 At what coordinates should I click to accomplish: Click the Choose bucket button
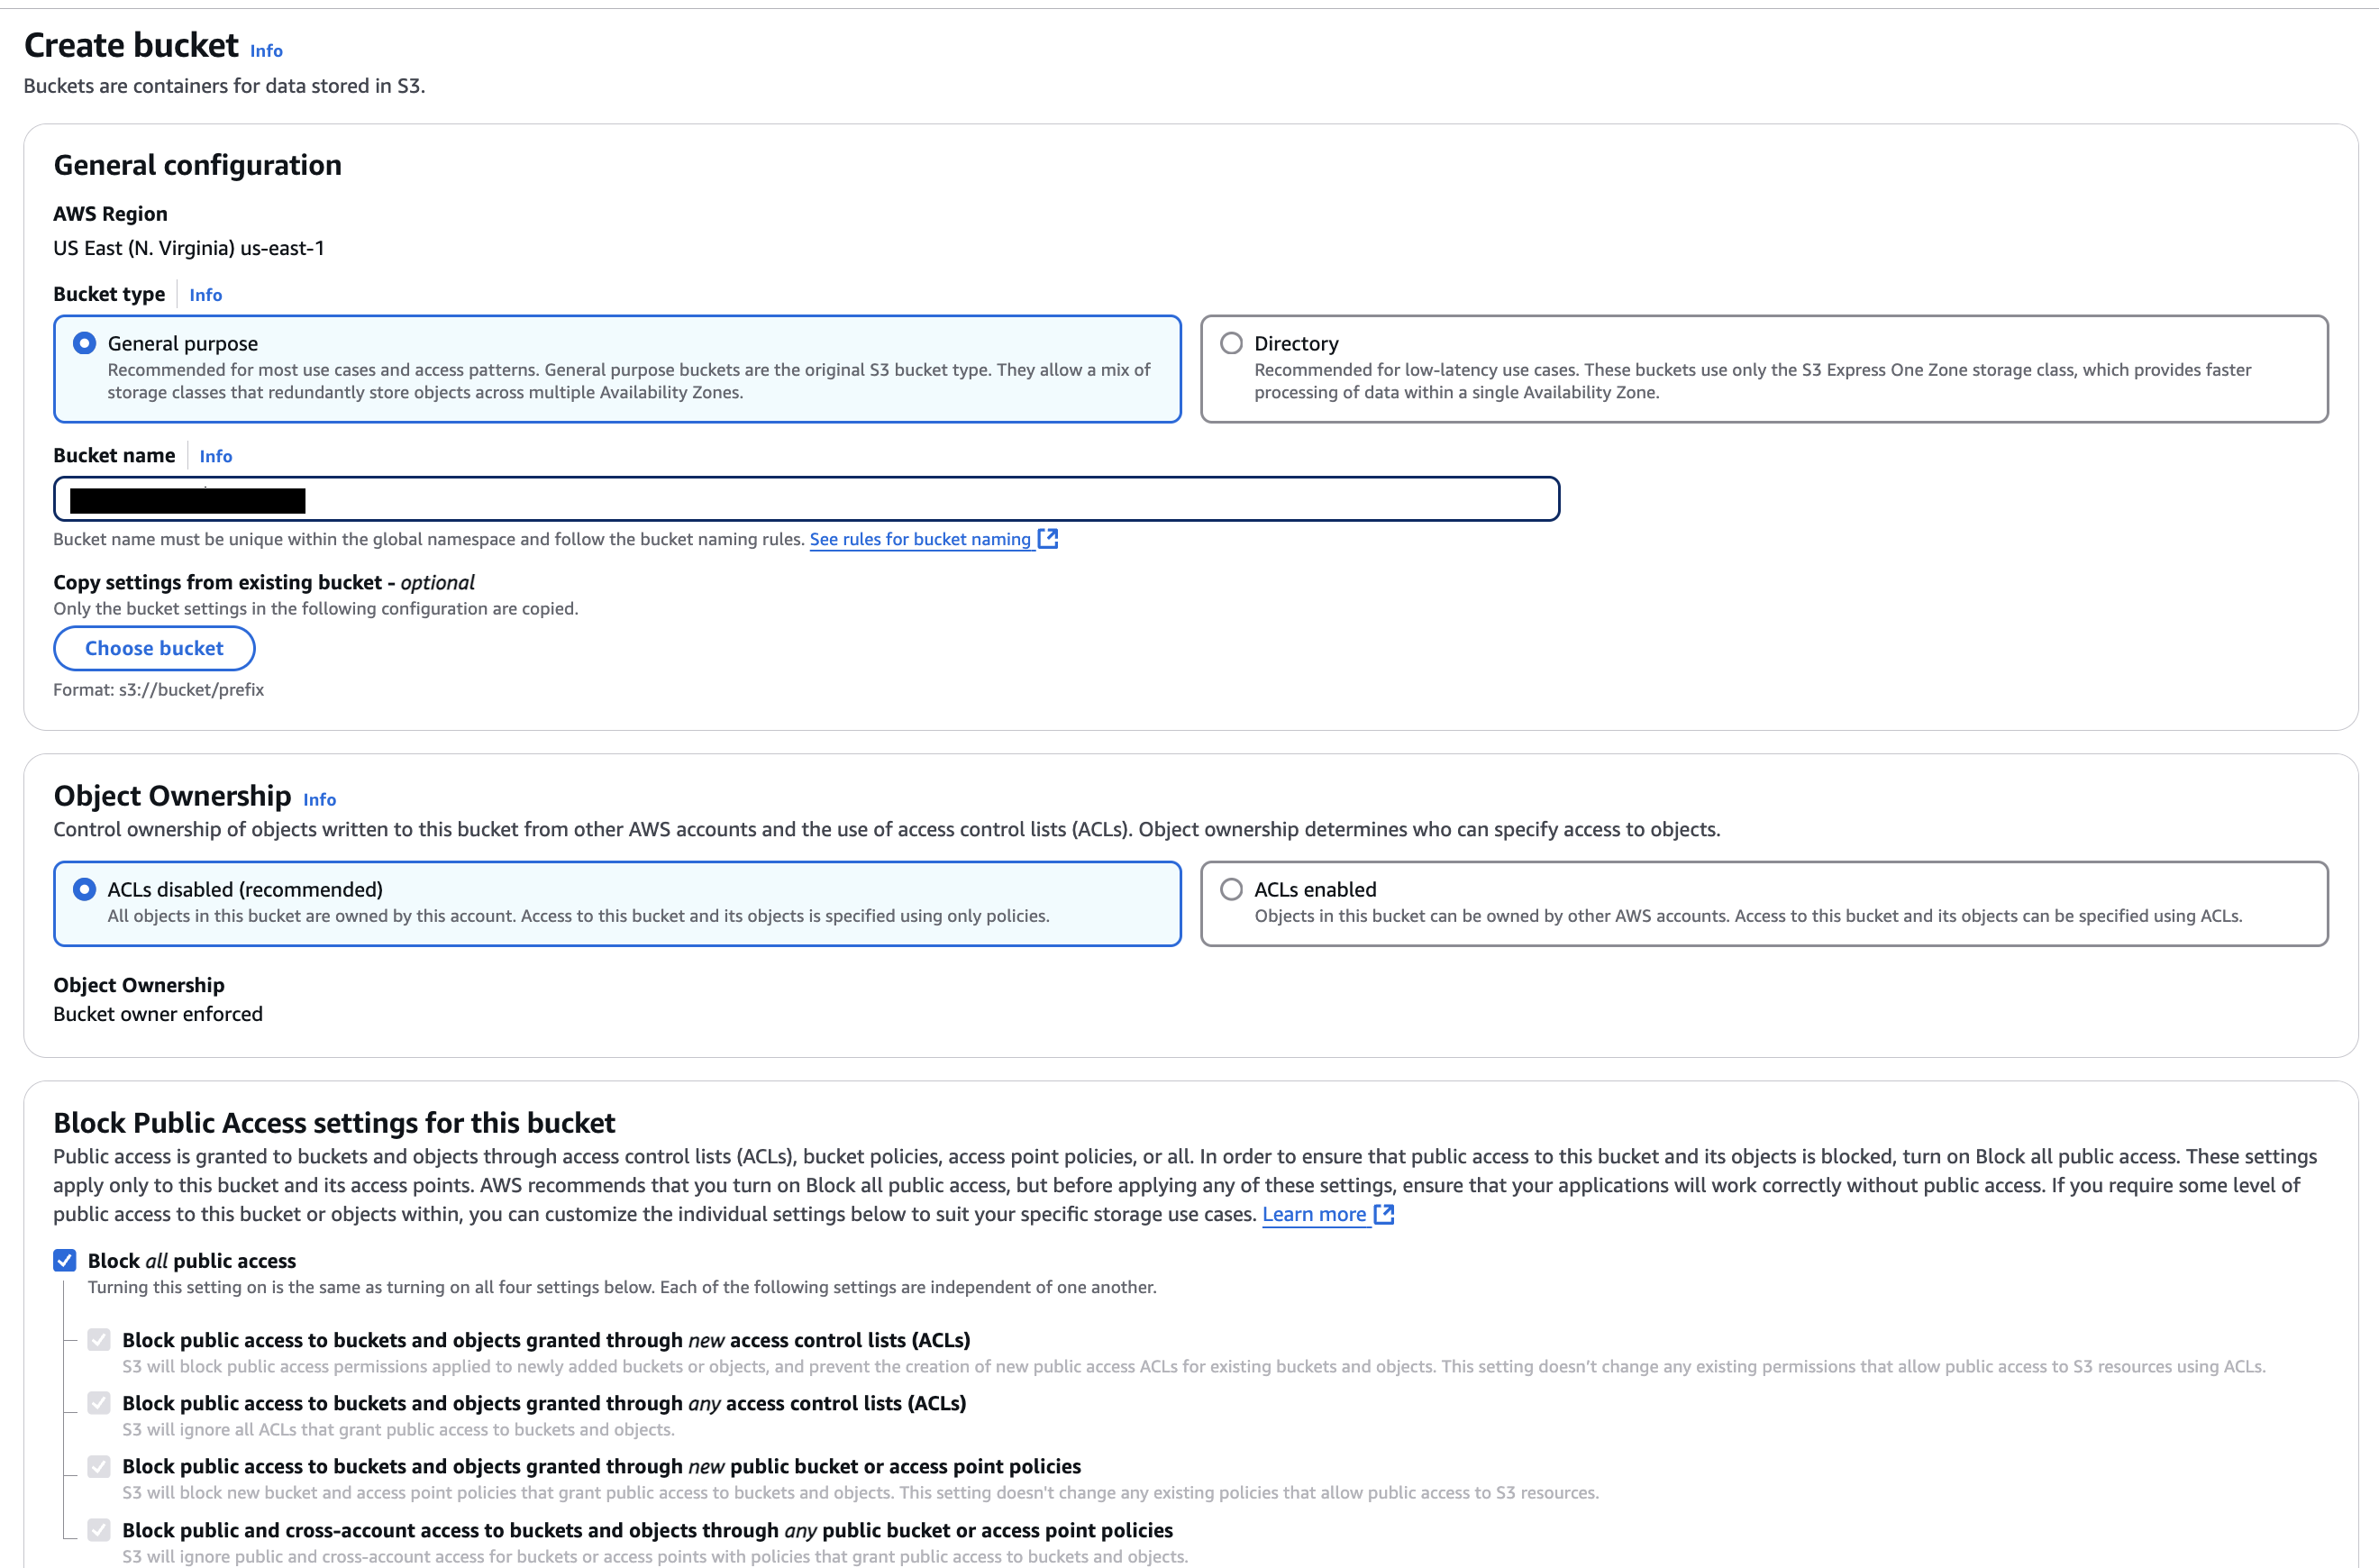point(154,647)
